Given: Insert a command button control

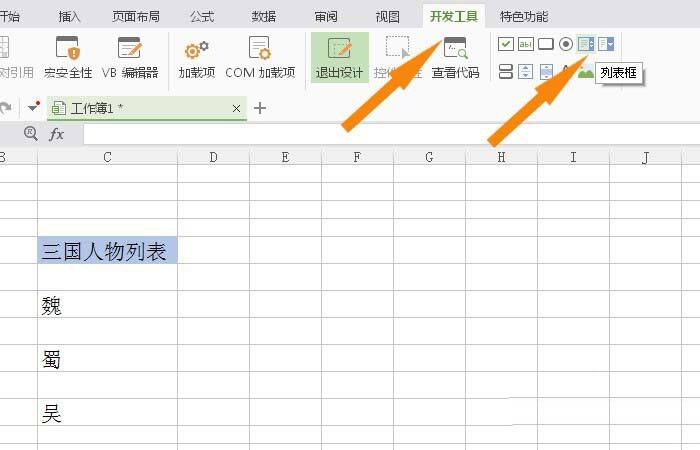Looking at the screenshot, I should click(546, 44).
